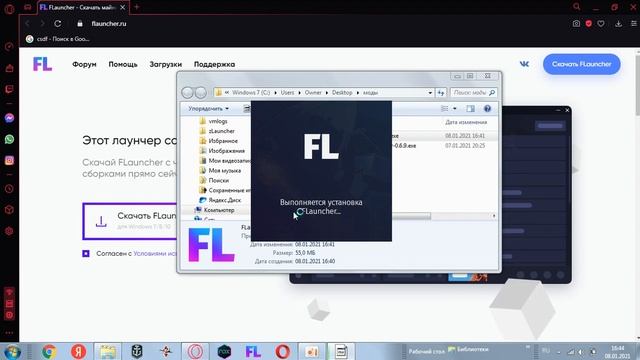The height and width of the screenshot is (360, 640).
Task: Open Explorer help question-mark icon
Action: click(x=487, y=109)
